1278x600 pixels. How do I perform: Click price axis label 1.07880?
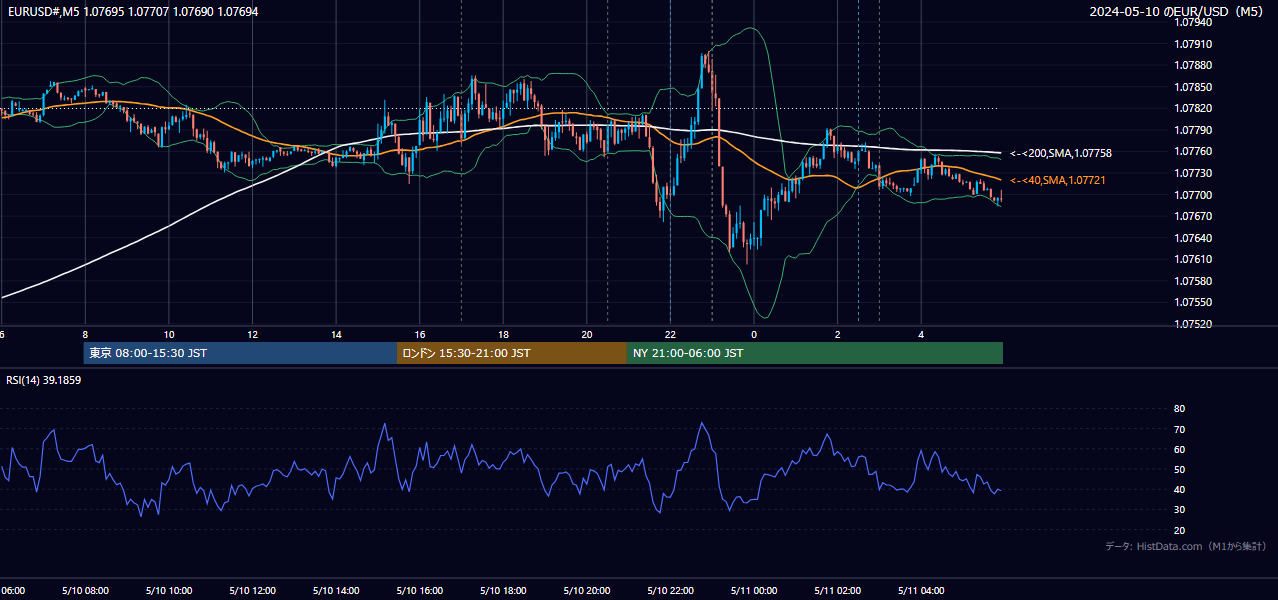[x=1193, y=65]
